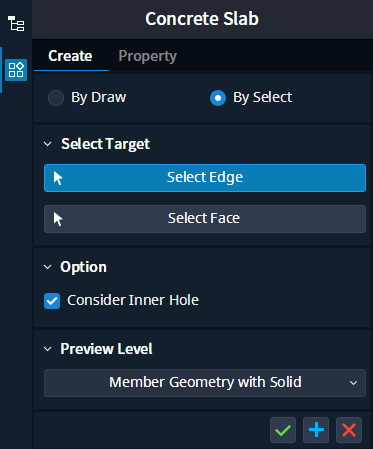This screenshot has width=373, height=449.
Task: Collapse the Option section chevron
Action: [x=48, y=267]
